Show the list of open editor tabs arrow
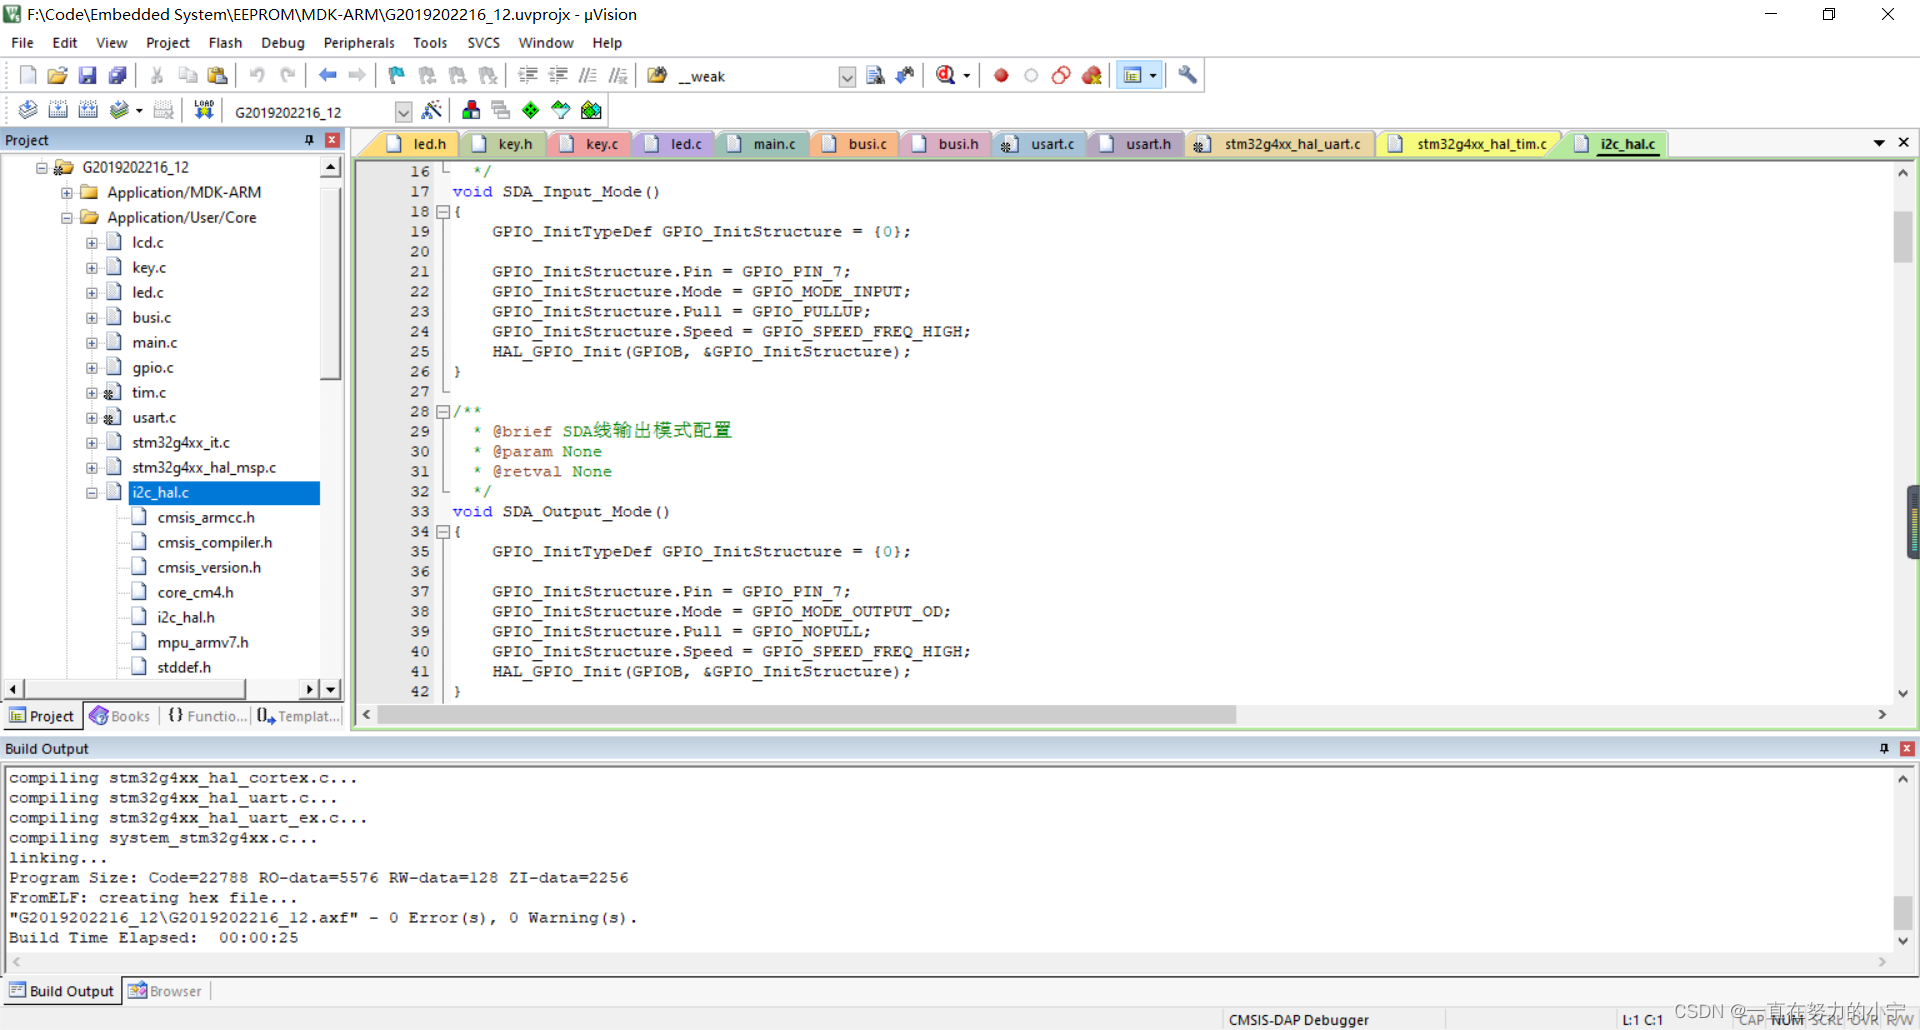The width and height of the screenshot is (1920, 1030). (1879, 143)
